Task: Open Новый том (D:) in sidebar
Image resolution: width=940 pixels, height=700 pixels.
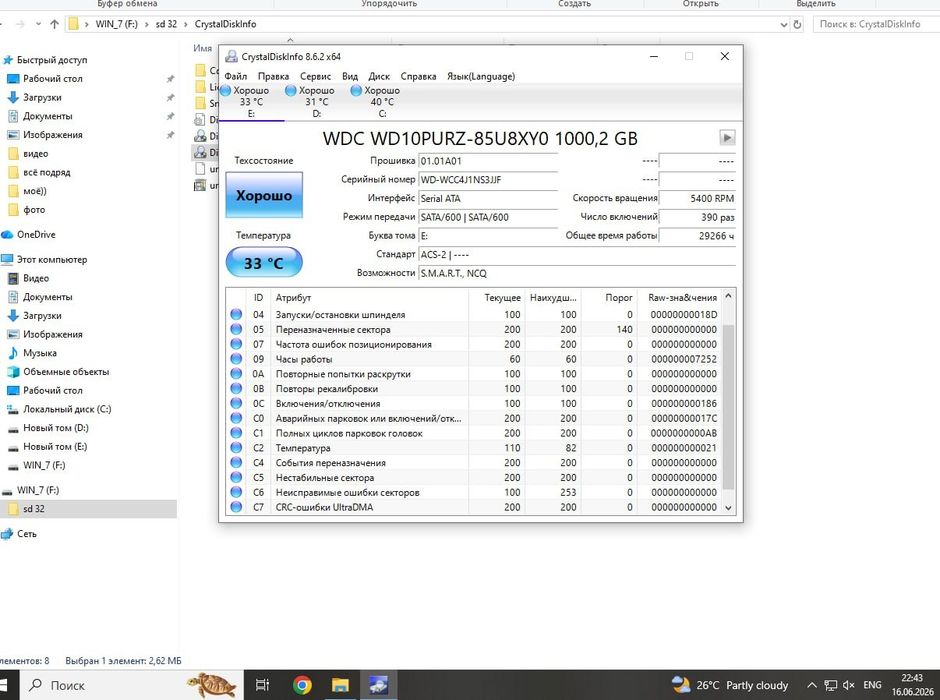Action: [x=56, y=428]
